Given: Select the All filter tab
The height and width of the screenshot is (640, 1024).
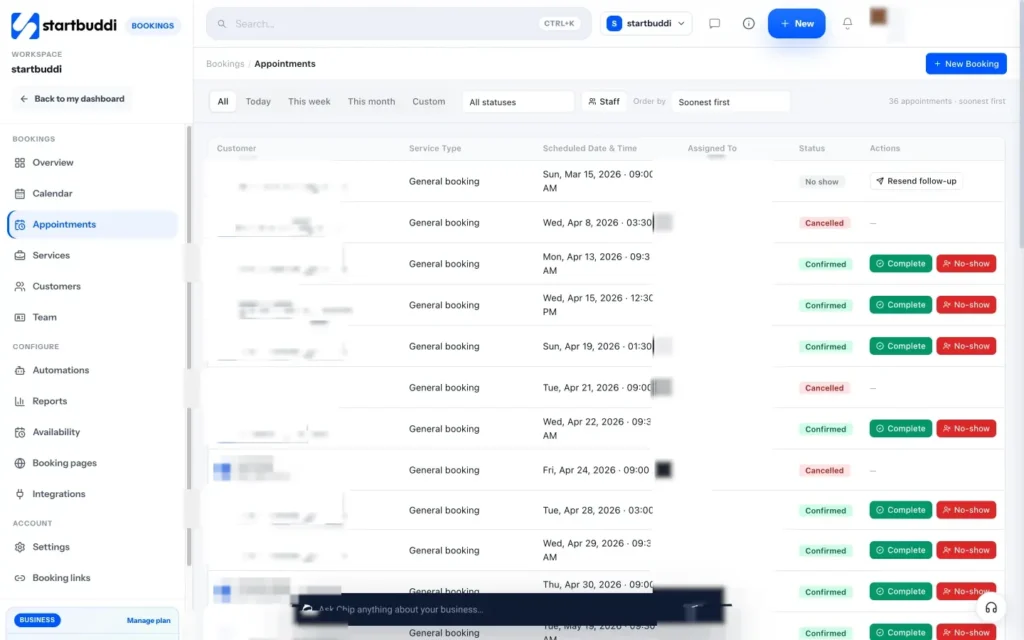Looking at the screenshot, I should 223,102.
